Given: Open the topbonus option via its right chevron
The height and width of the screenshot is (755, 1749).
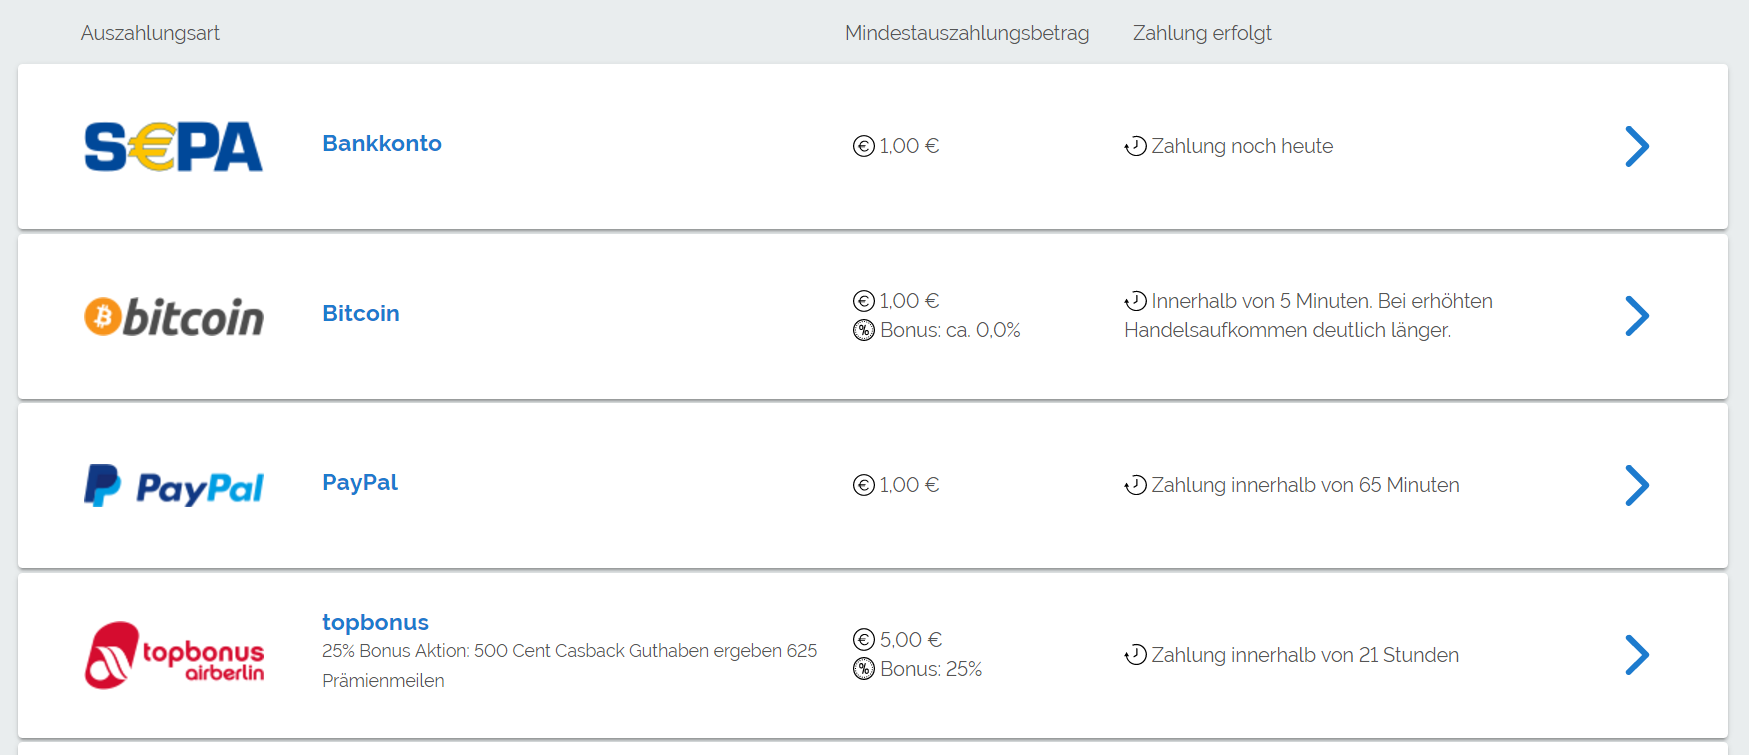Looking at the screenshot, I should tap(1637, 655).
